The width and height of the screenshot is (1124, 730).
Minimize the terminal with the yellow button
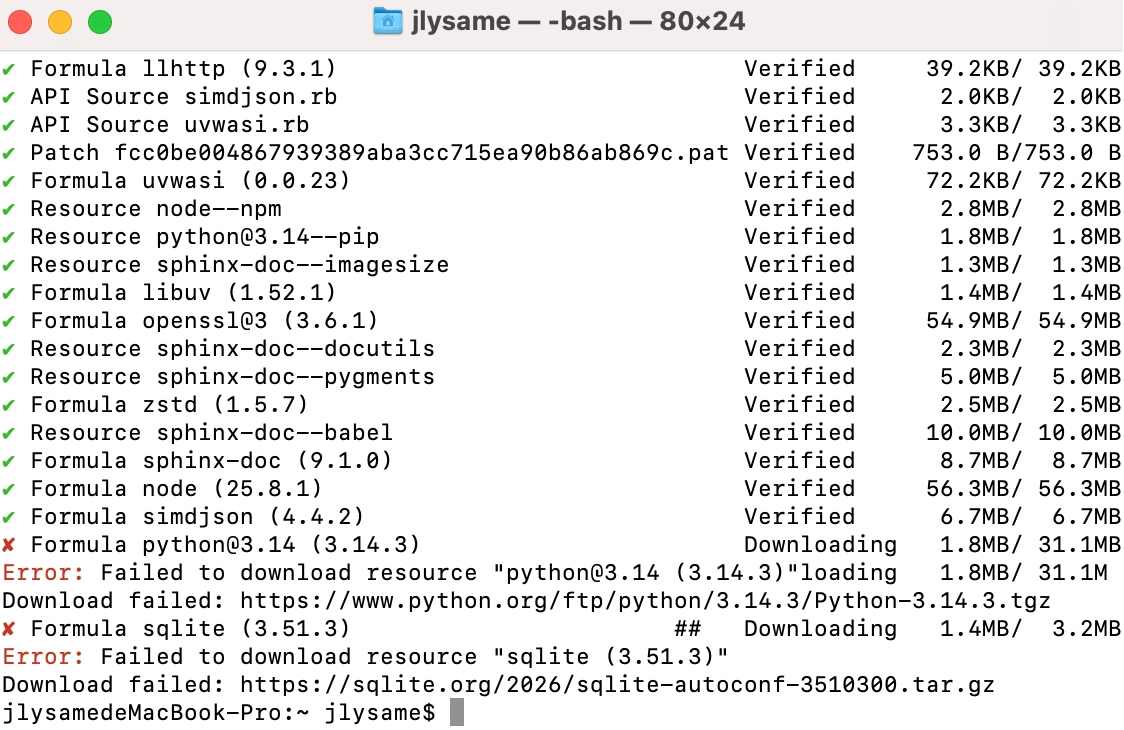point(60,21)
